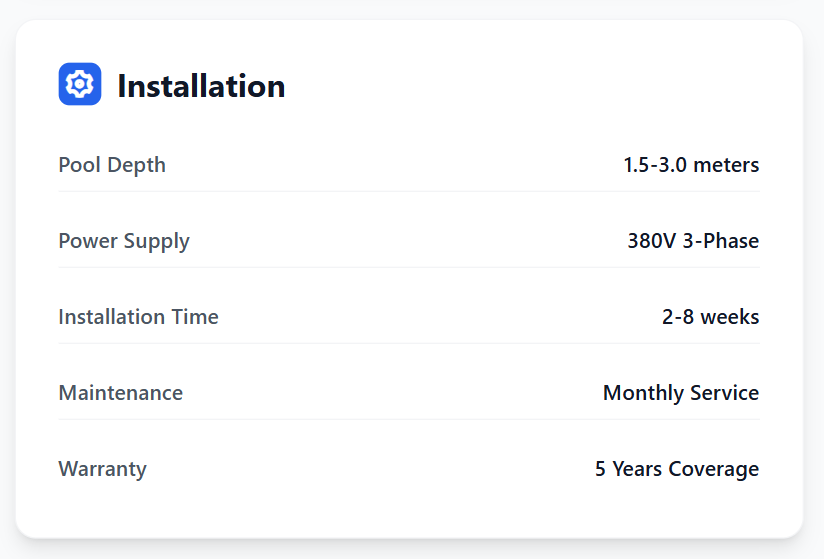Select the Warranty label
Viewport: 824px width, 559px height.
tap(103, 469)
